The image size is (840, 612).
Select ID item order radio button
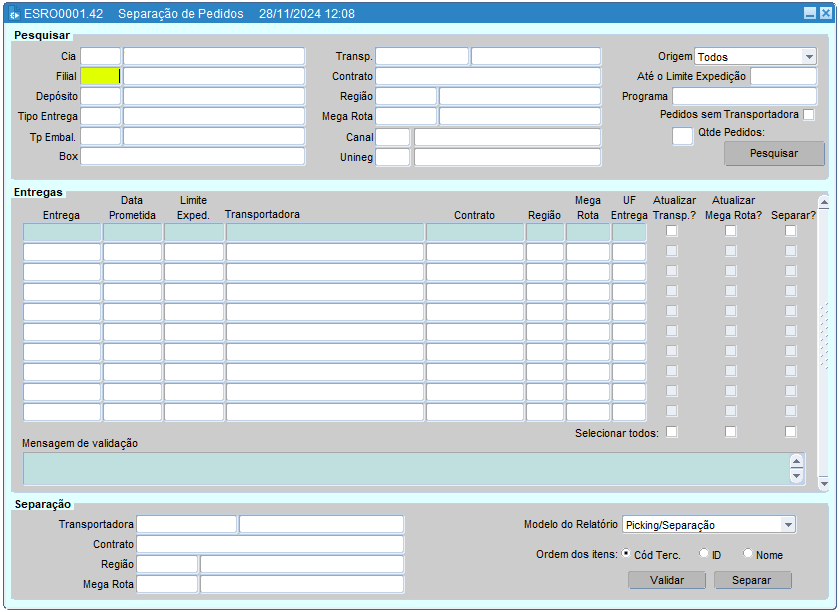[x=704, y=554]
